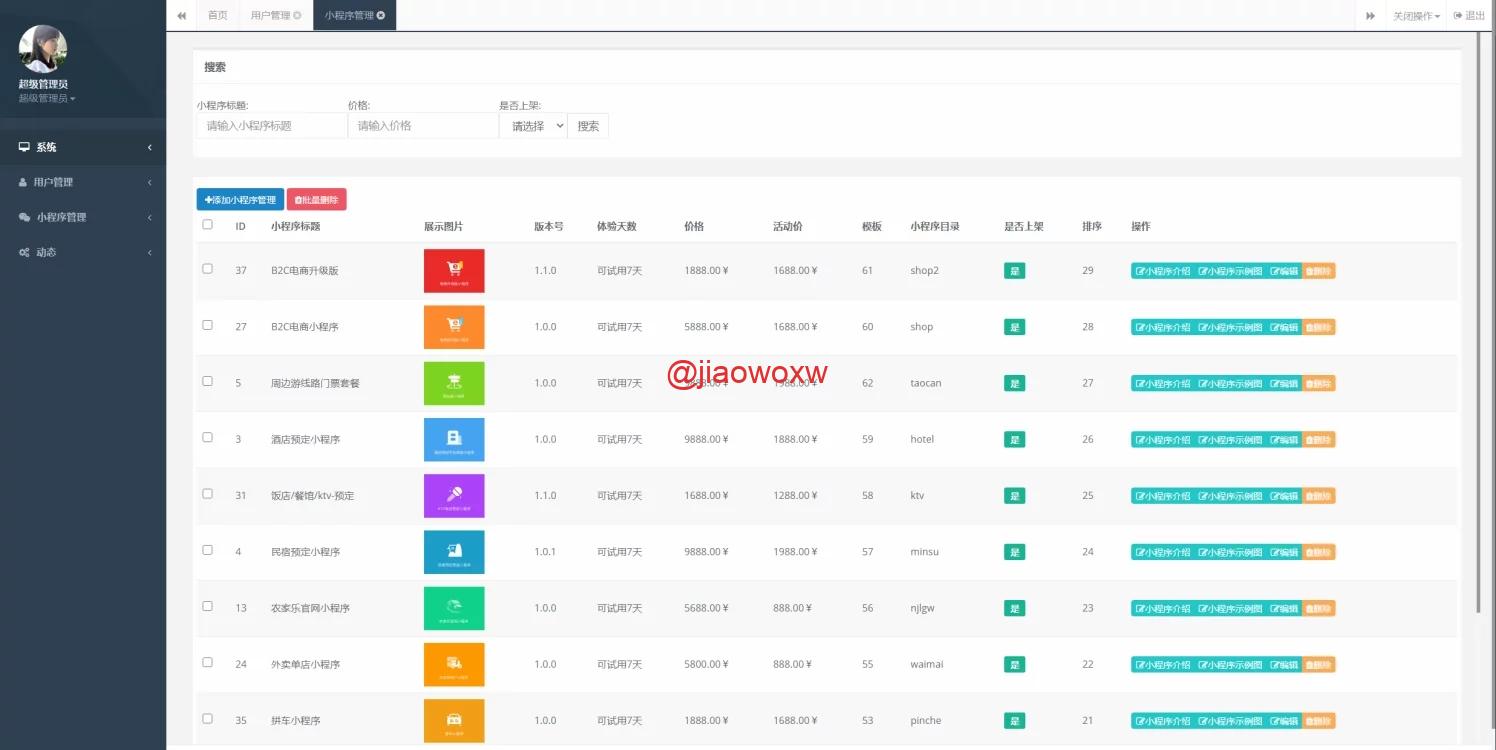This screenshot has width=1496, height=750.
Task: Click 编辑 for 拼车小程序 row
Action: (x=1284, y=720)
